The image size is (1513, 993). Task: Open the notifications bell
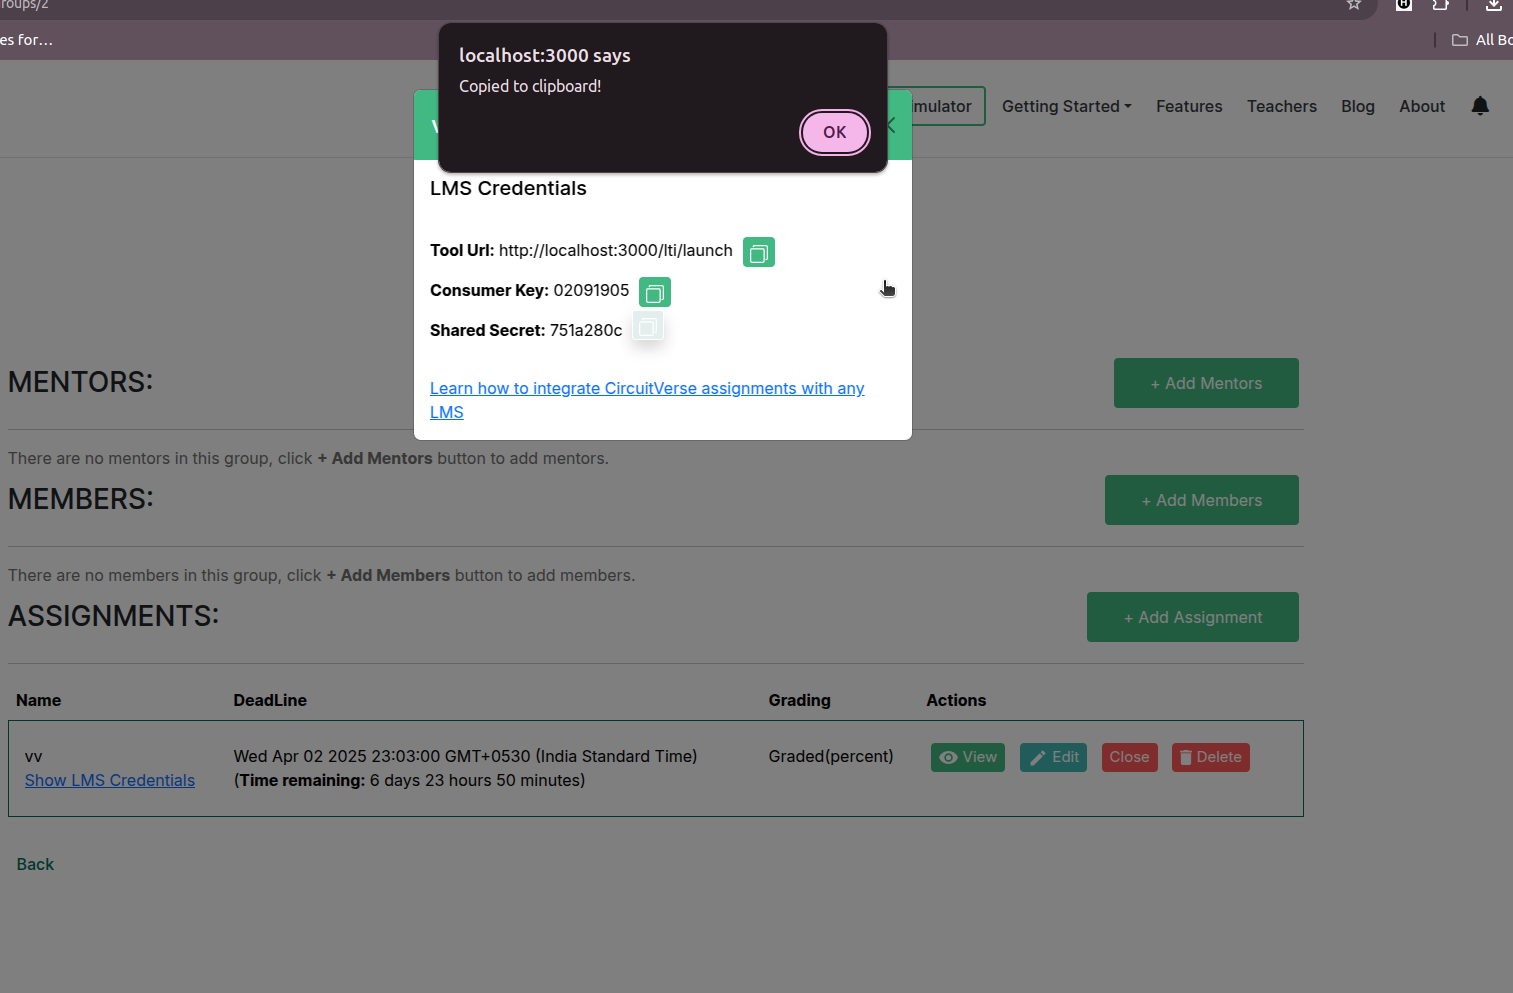tap(1480, 106)
